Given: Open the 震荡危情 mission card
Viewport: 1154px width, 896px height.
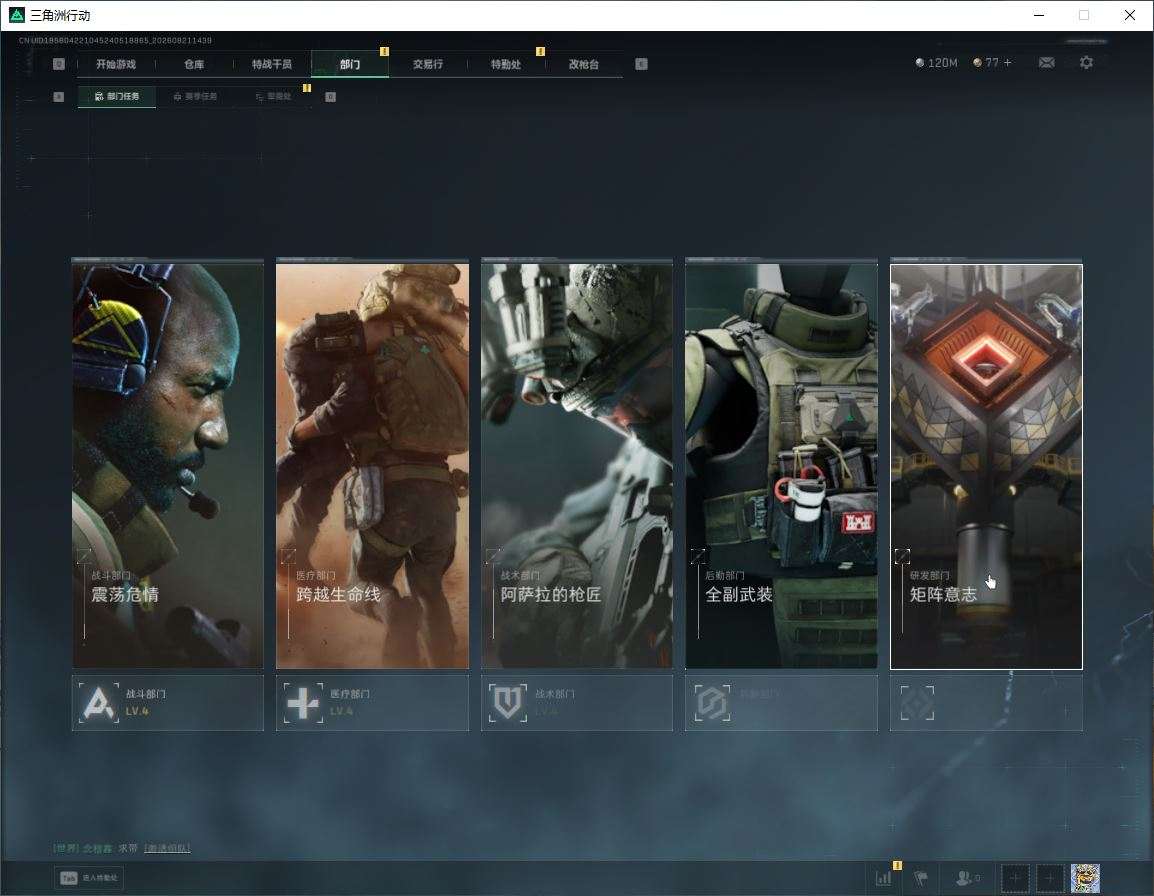Looking at the screenshot, I should tap(168, 466).
